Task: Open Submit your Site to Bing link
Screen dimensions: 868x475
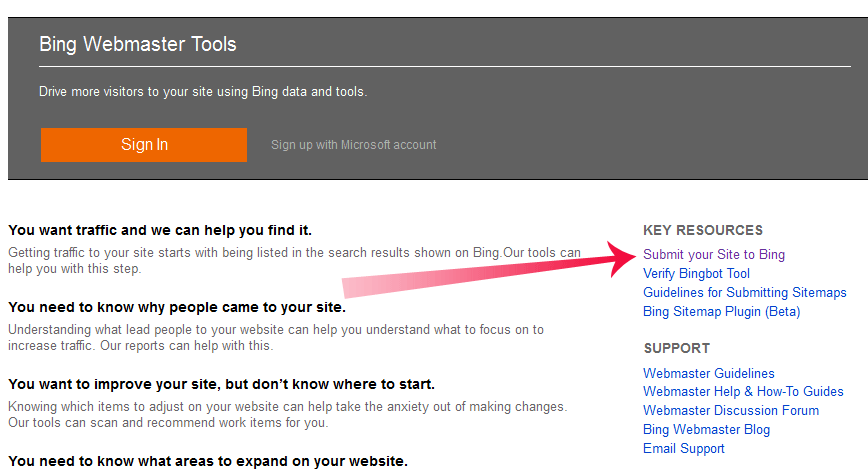Action: click(x=714, y=255)
